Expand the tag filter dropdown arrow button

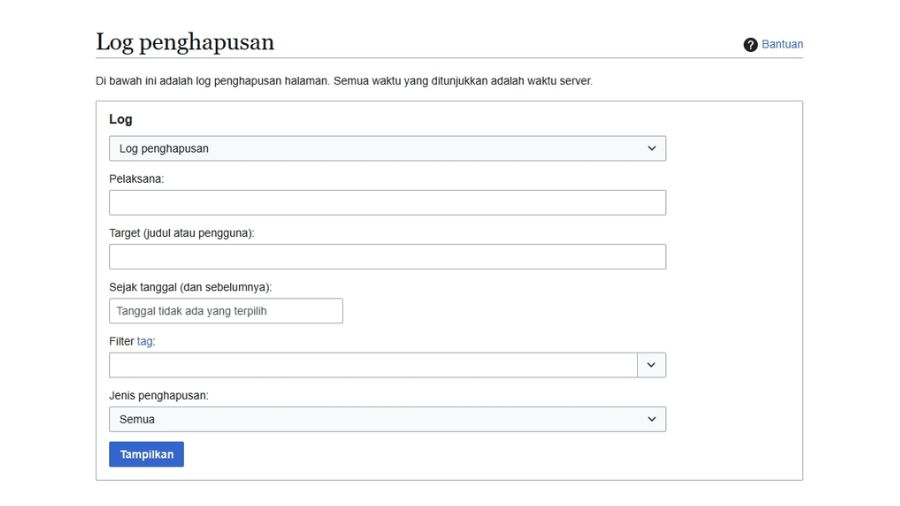click(651, 365)
